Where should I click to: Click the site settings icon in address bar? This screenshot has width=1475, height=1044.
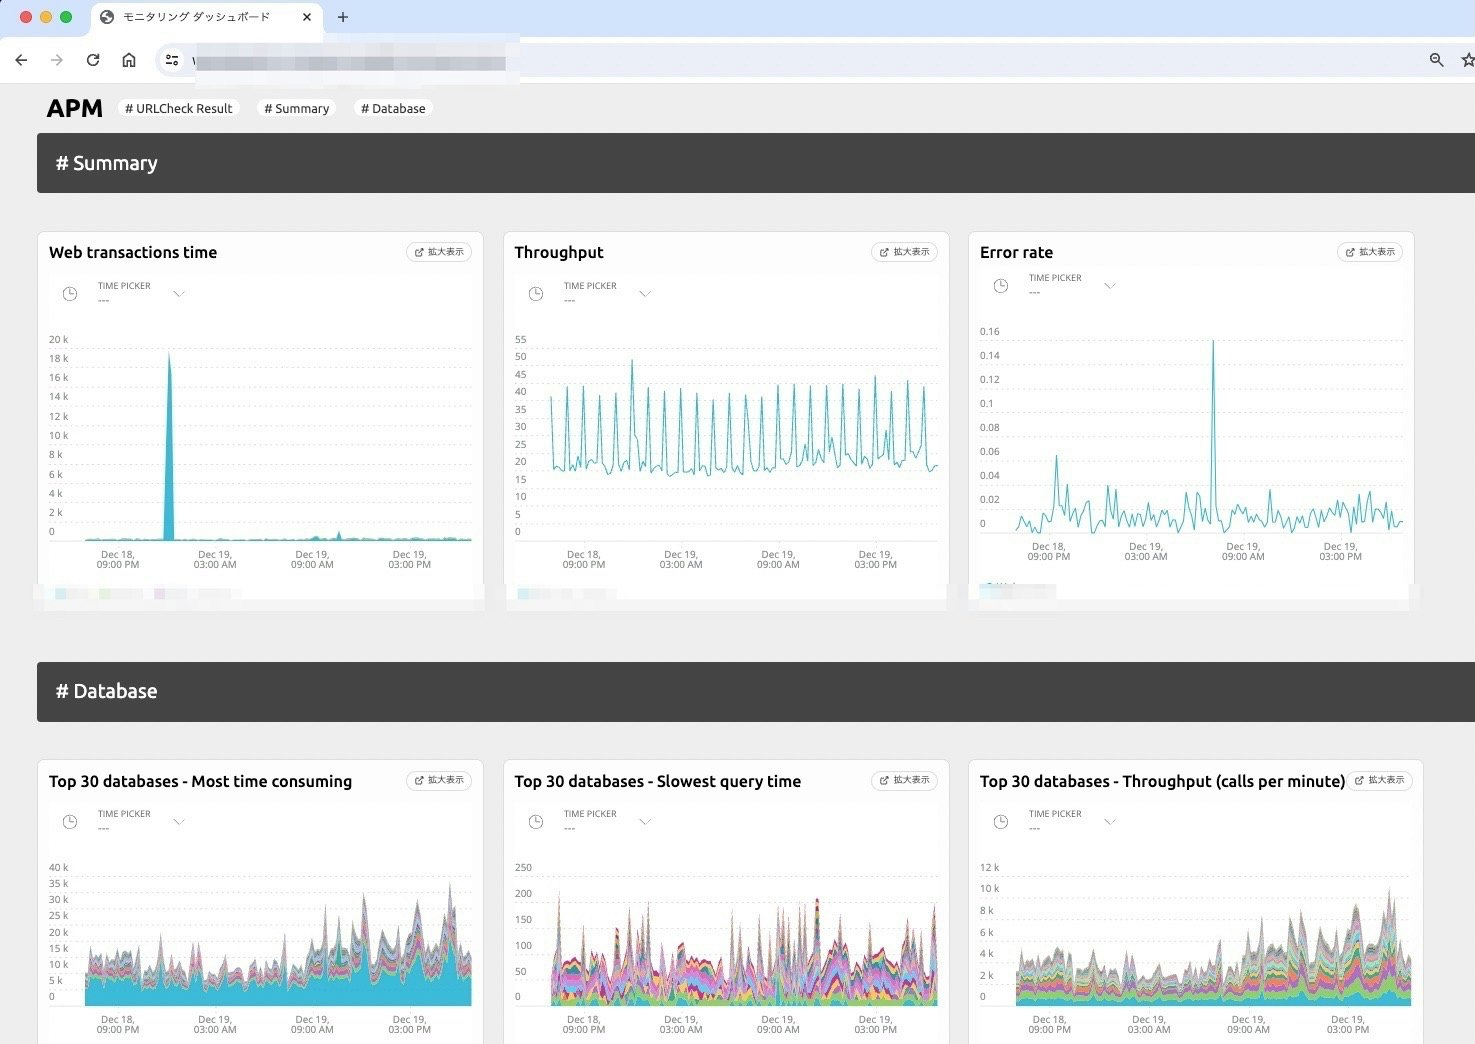pyautogui.click(x=172, y=60)
